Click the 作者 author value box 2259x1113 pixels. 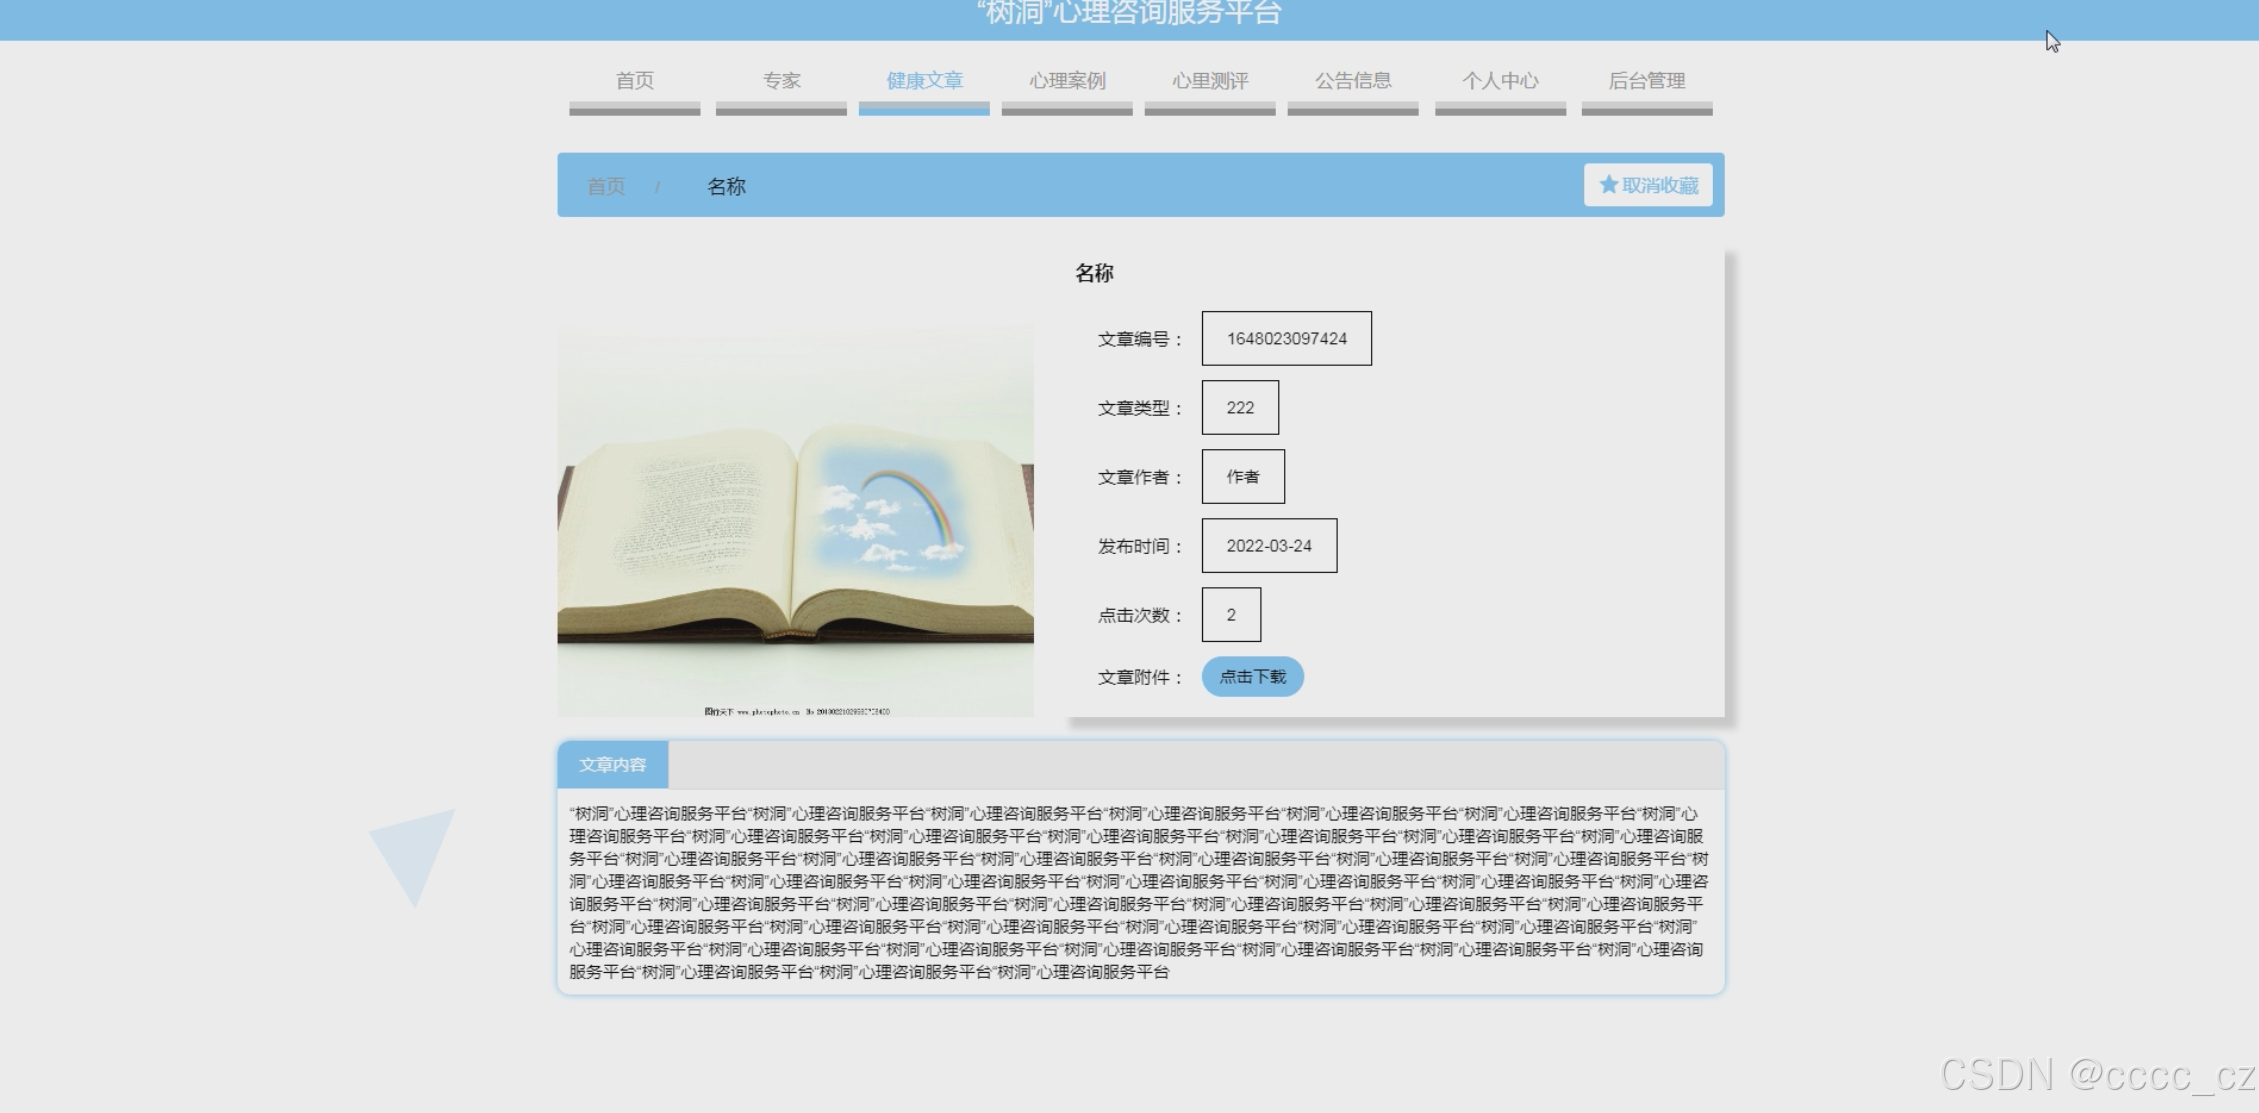(1243, 477)
